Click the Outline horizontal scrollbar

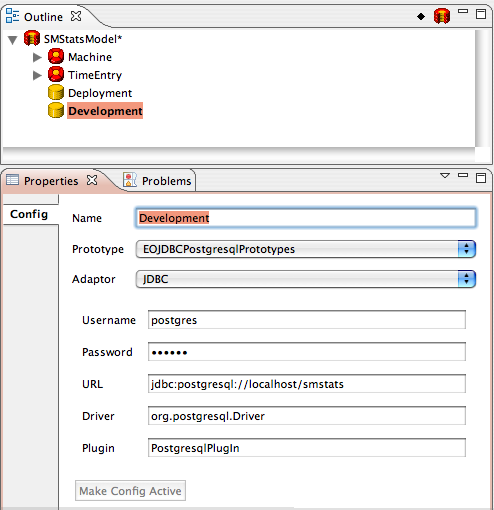tap(238, 155)
